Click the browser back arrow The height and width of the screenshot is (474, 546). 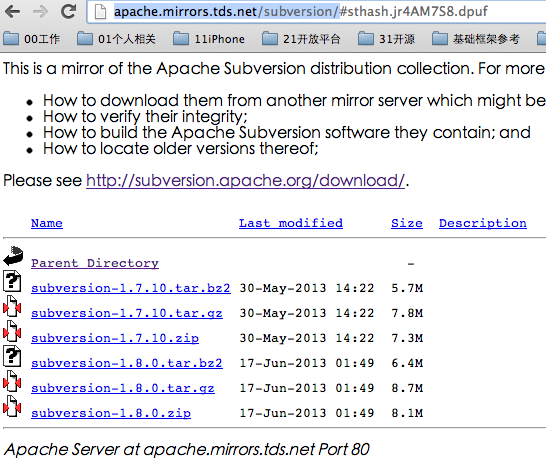pyautogui.click(x=13, y=11)
